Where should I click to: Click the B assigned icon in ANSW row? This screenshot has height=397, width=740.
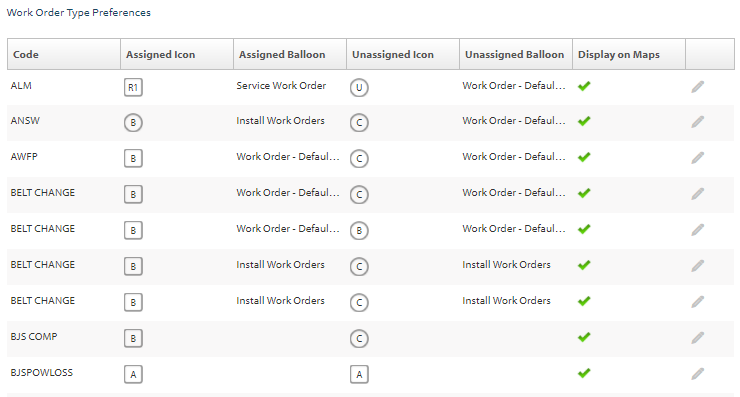pyautogui.click(x=133, y=123)
